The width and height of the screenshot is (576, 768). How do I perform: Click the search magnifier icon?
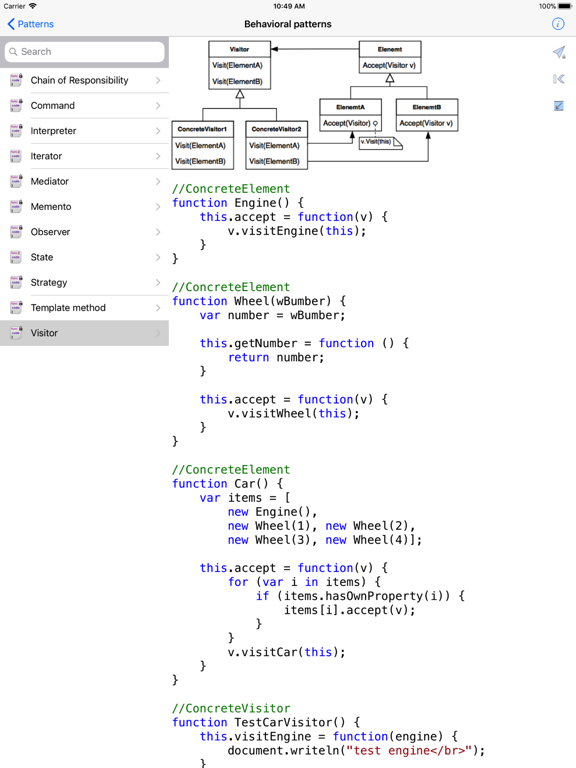[x=13, y=51]
